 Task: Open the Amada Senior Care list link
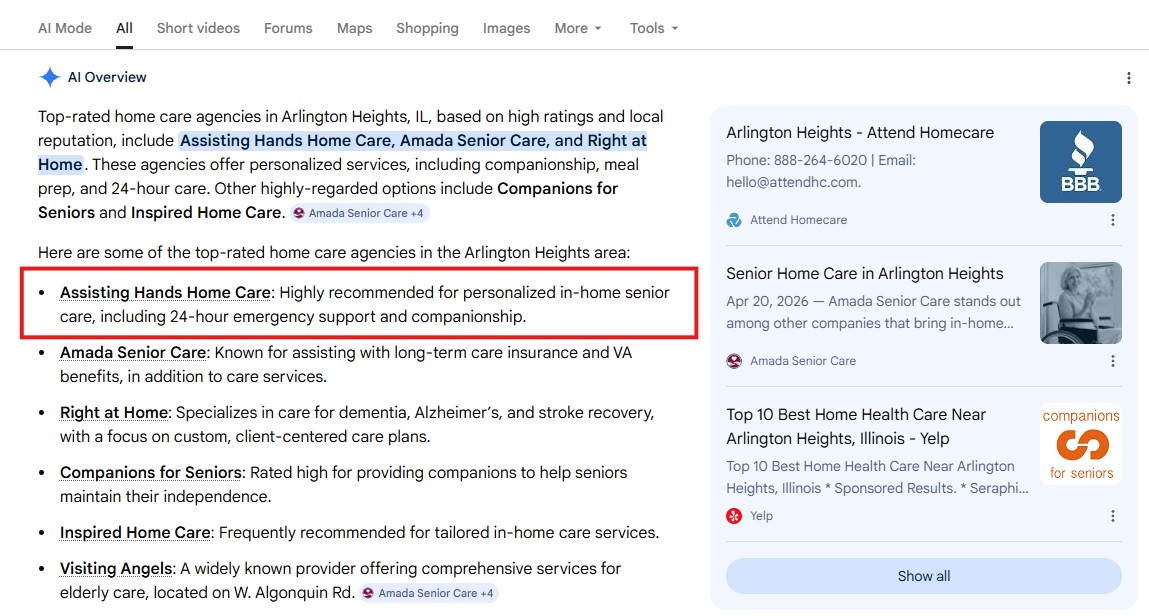pyautogui.click(x=133, y=352)
